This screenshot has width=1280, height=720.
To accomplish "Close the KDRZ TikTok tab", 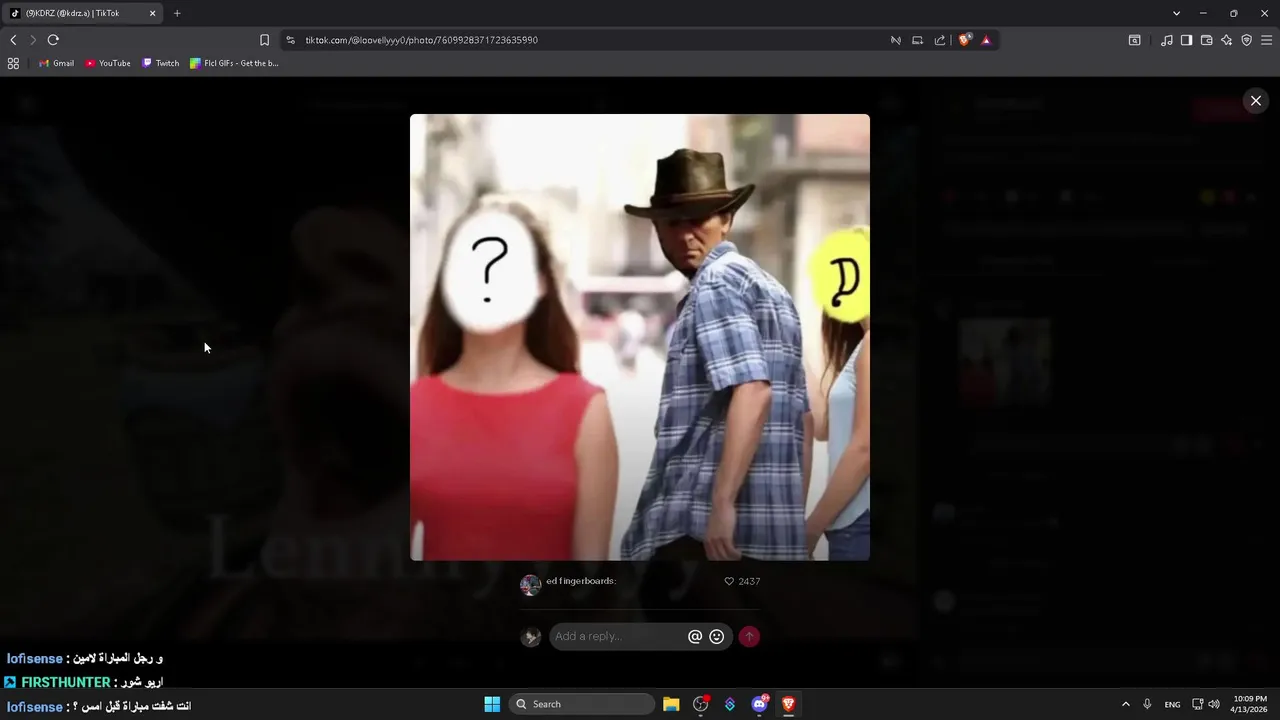I will click(153, 13).
